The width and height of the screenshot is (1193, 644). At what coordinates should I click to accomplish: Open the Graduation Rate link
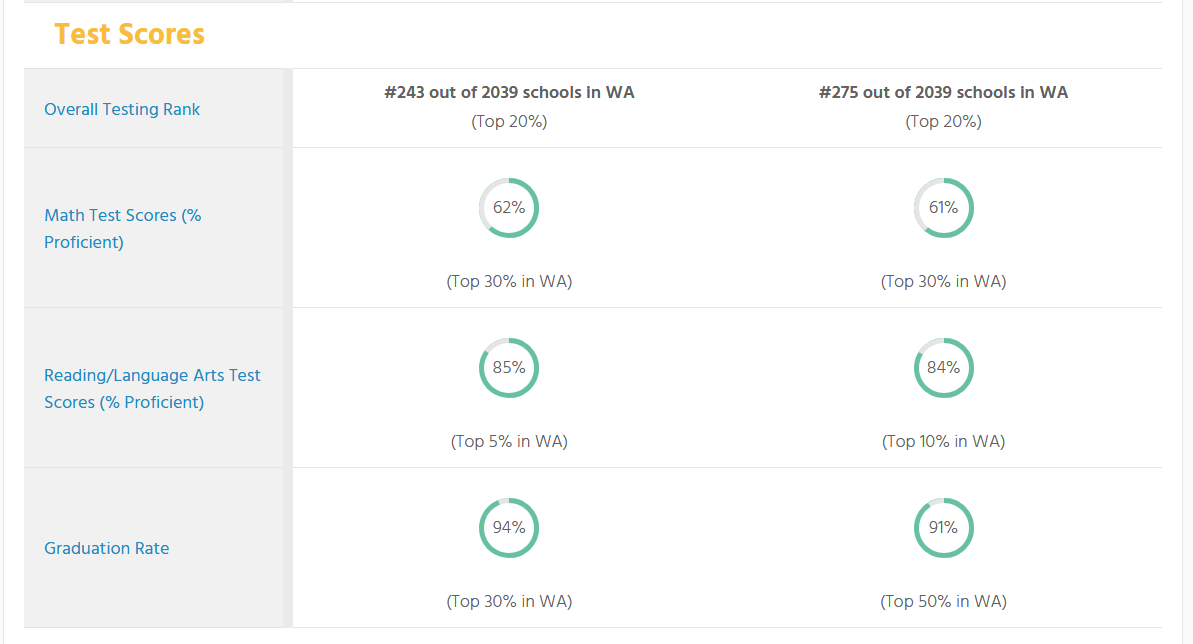(x=107, y=548)
